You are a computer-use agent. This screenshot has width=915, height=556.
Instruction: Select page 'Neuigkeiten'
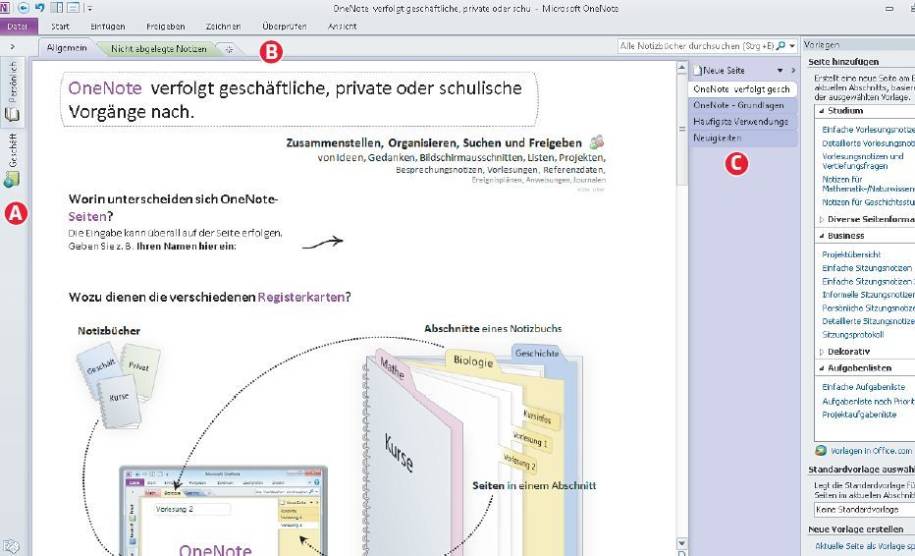click(x=742, y=138)
